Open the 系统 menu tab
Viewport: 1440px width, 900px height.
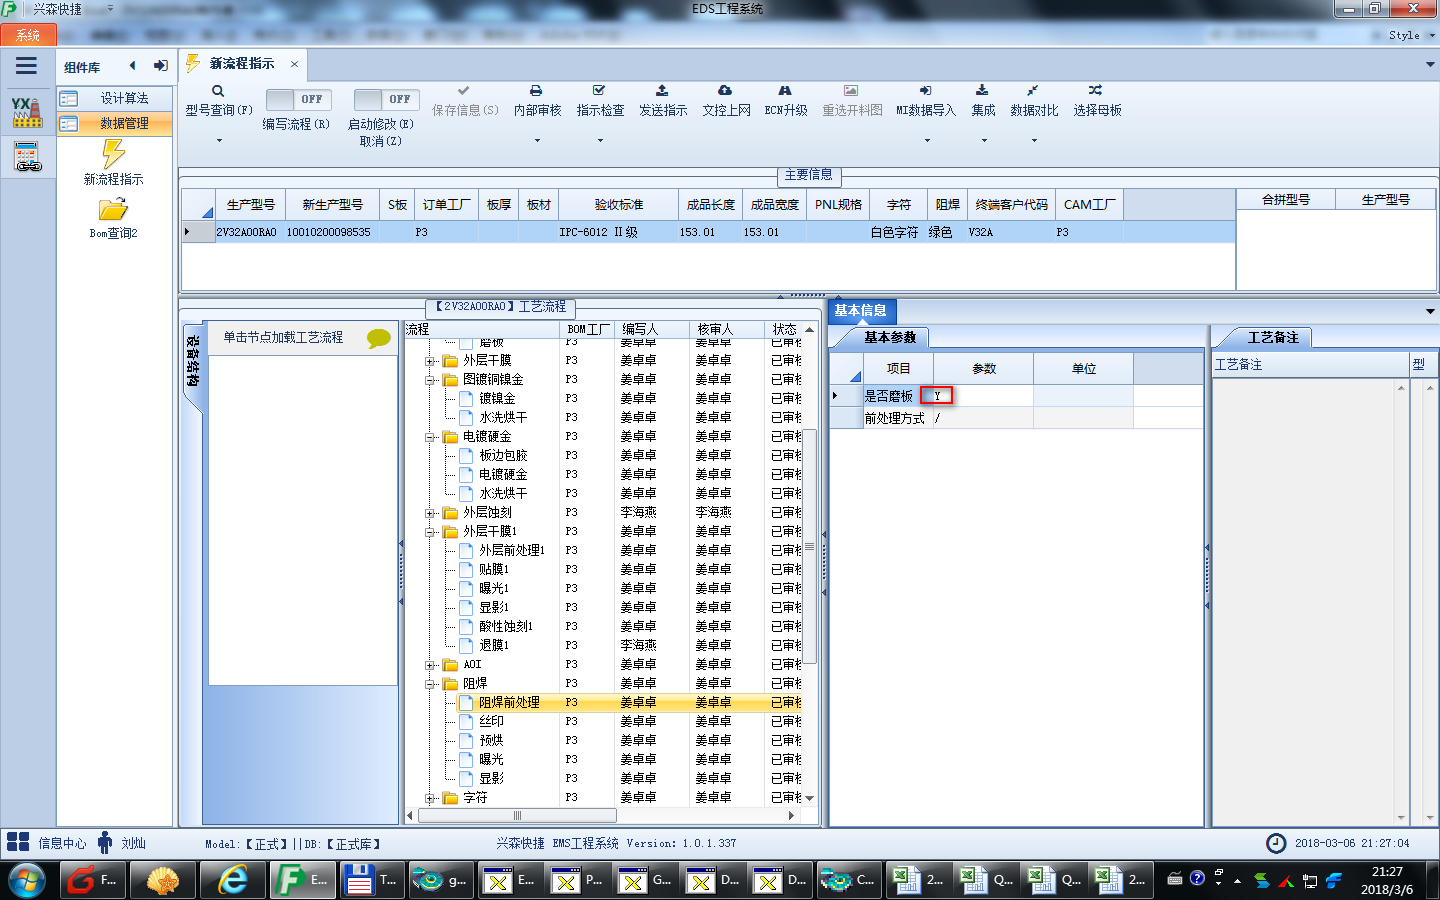28,35
